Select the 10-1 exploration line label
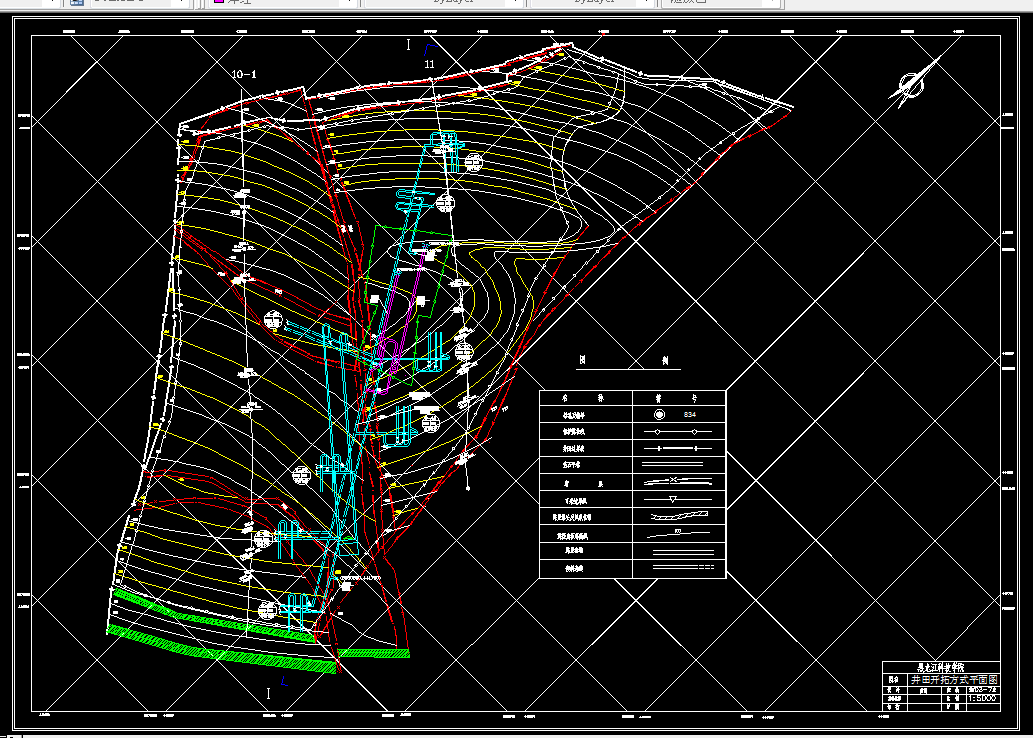This screenshot has width=1033, height=738. tap(244, 74)
